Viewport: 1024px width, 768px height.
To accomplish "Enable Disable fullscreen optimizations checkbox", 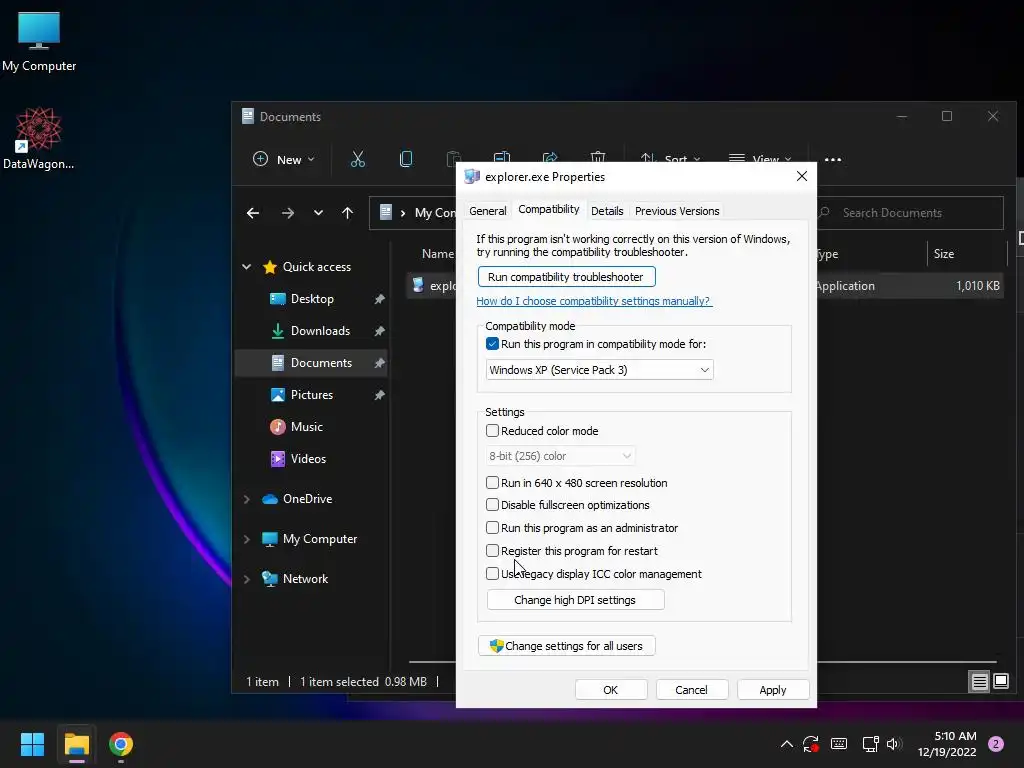I will point(492,505).
